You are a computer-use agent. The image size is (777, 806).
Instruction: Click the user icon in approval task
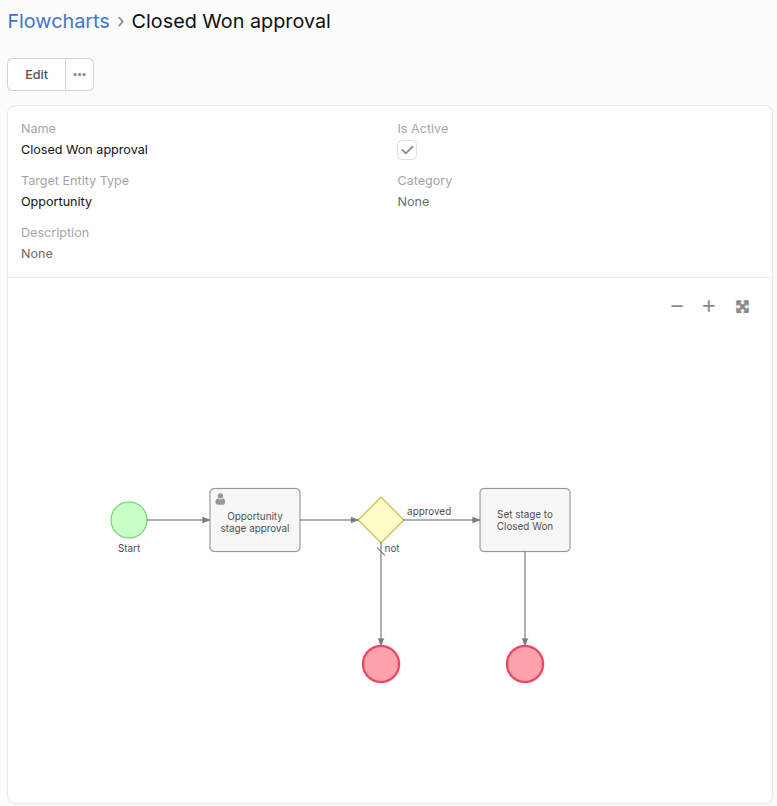[x=220, y=499]
